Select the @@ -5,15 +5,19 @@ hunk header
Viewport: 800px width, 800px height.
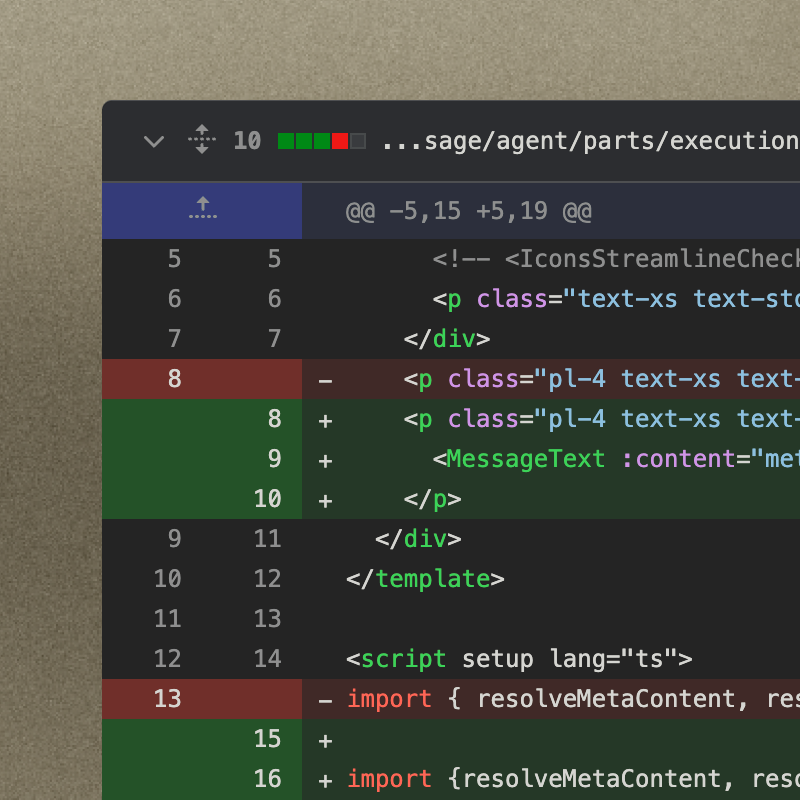(x=468, y=212)
